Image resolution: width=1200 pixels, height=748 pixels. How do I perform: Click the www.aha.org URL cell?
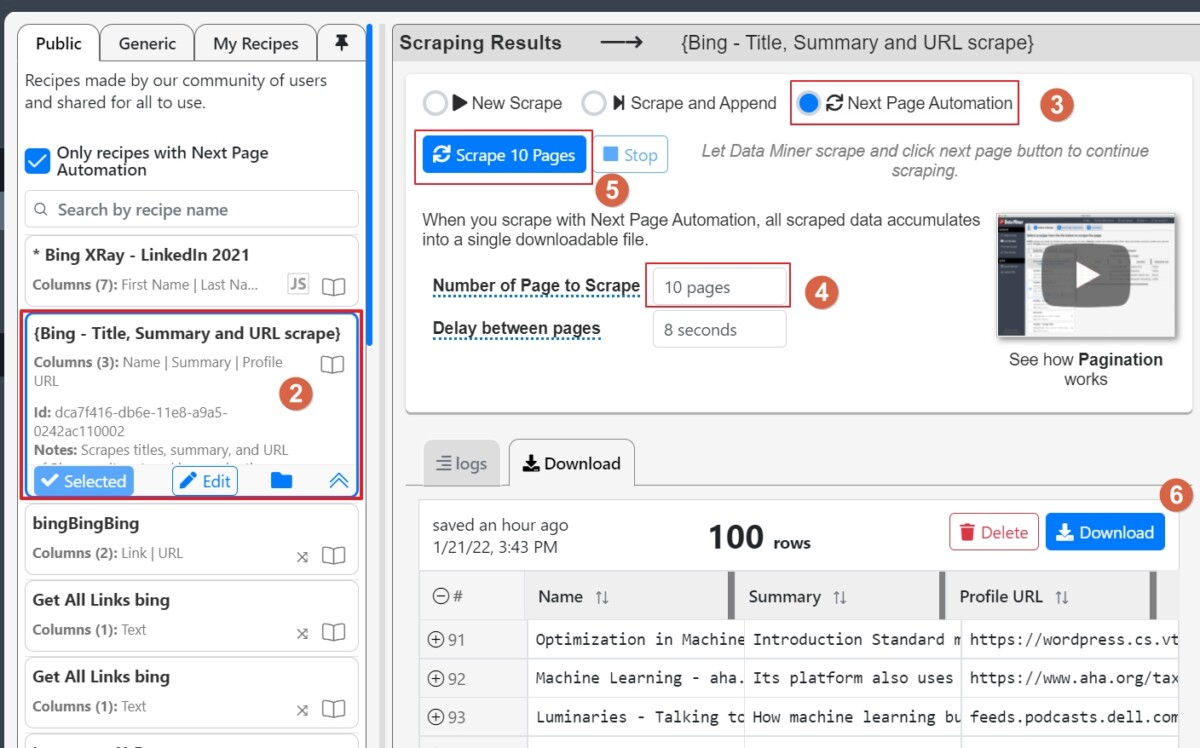(1068, 679)
